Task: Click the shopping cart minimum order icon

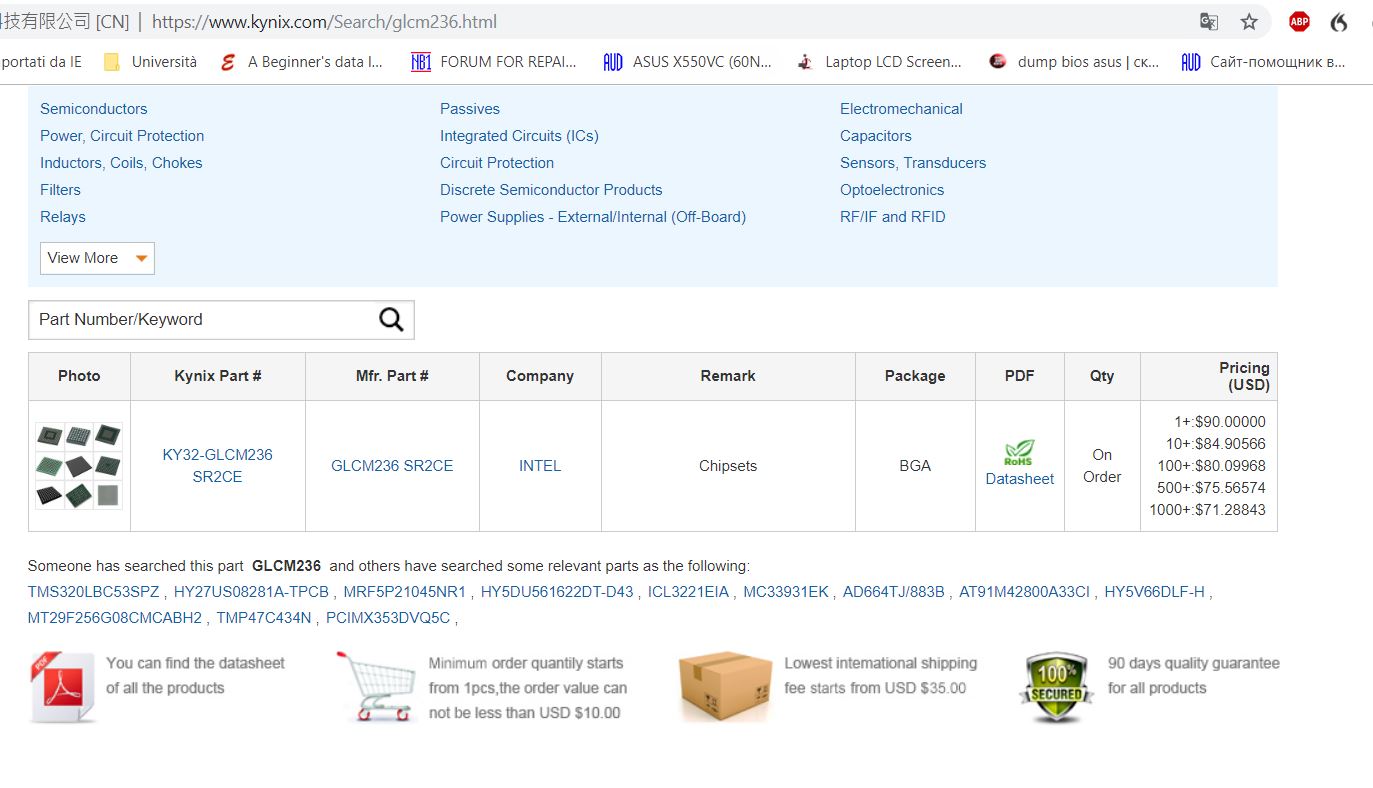Action: [375, 686]
